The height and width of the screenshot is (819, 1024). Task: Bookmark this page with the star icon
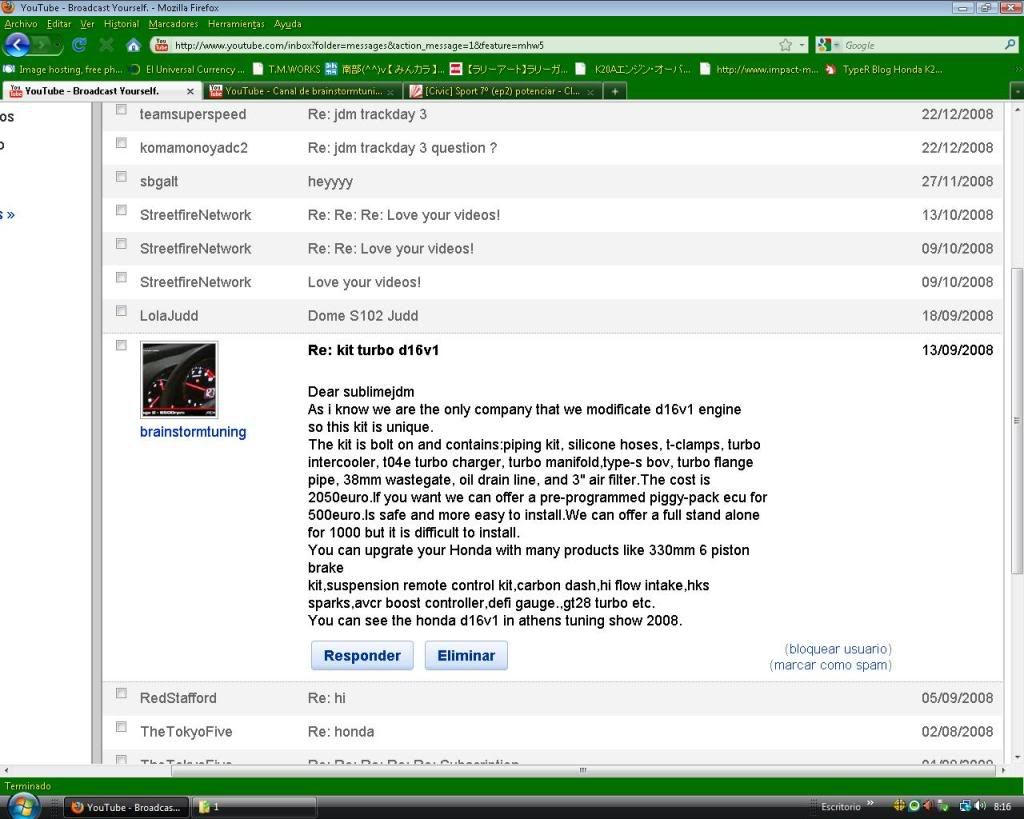(x=785, y=45)
